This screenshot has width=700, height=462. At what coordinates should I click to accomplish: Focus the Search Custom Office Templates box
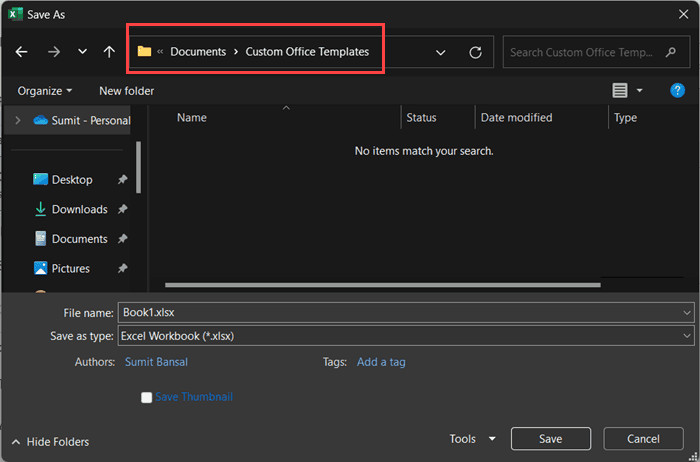tap(596, 52)
